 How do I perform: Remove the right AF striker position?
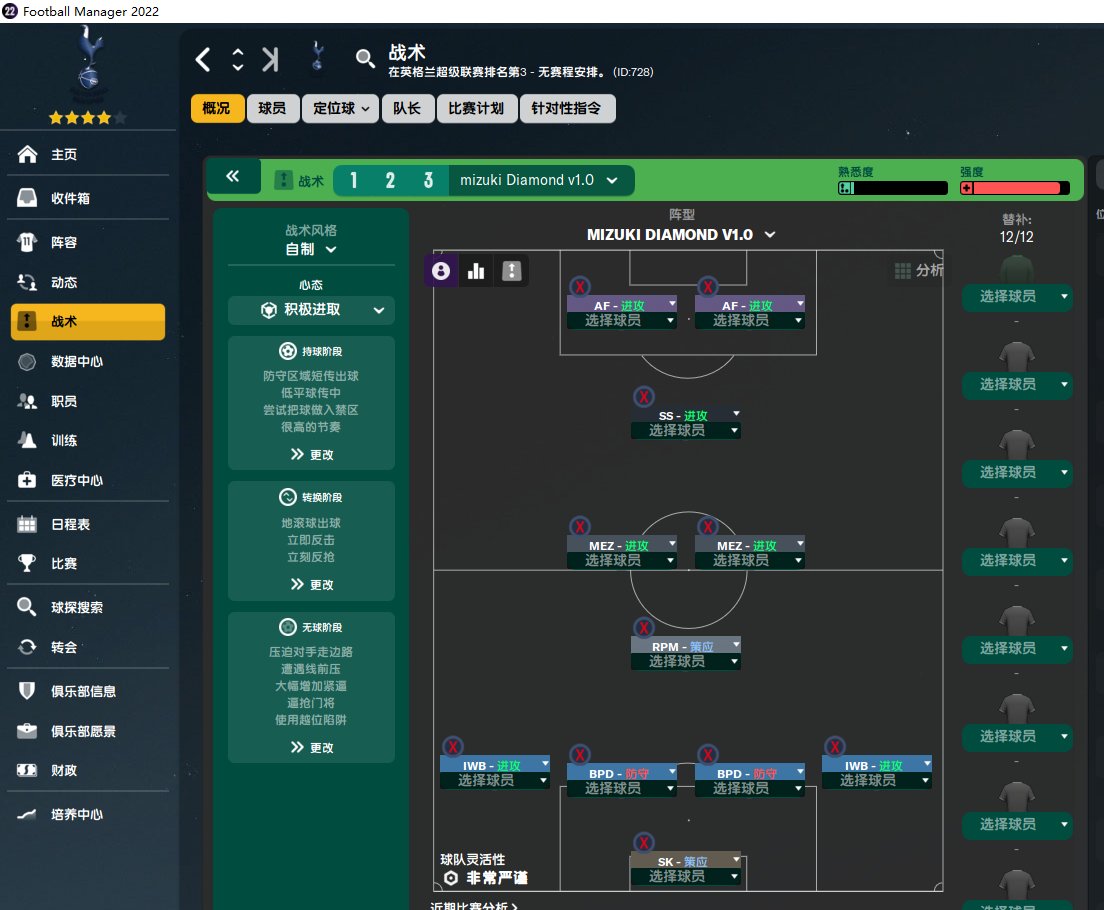coord(708,287)
